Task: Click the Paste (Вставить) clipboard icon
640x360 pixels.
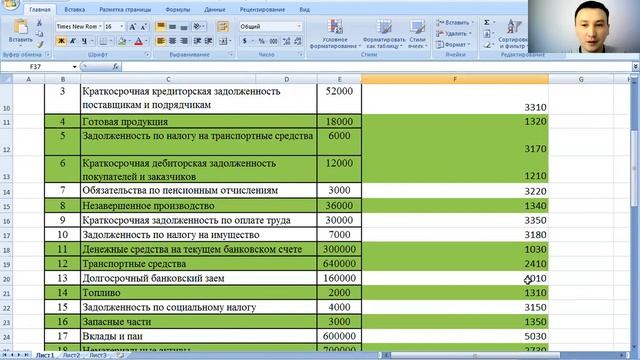Action: [20, 27]
